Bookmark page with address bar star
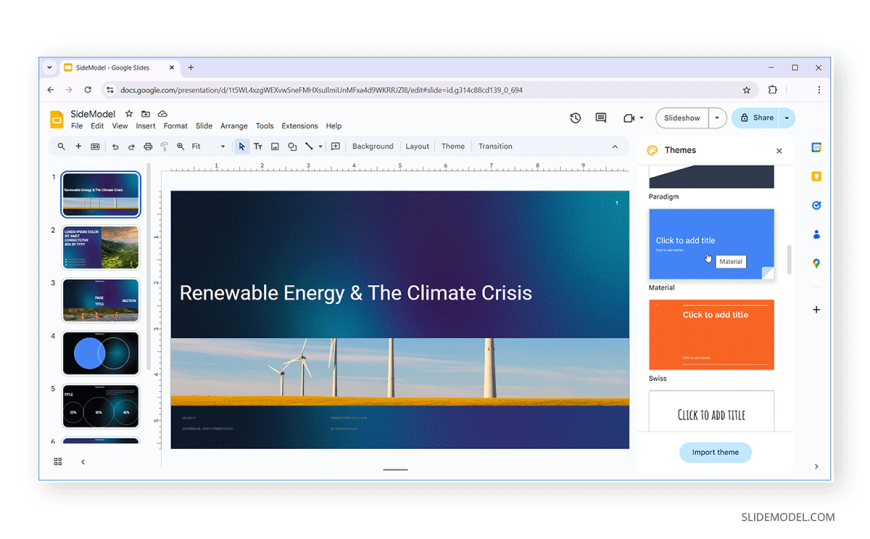The height and width of the screenshot is (539, 870). pyautogui.click(x=746, y=90)
